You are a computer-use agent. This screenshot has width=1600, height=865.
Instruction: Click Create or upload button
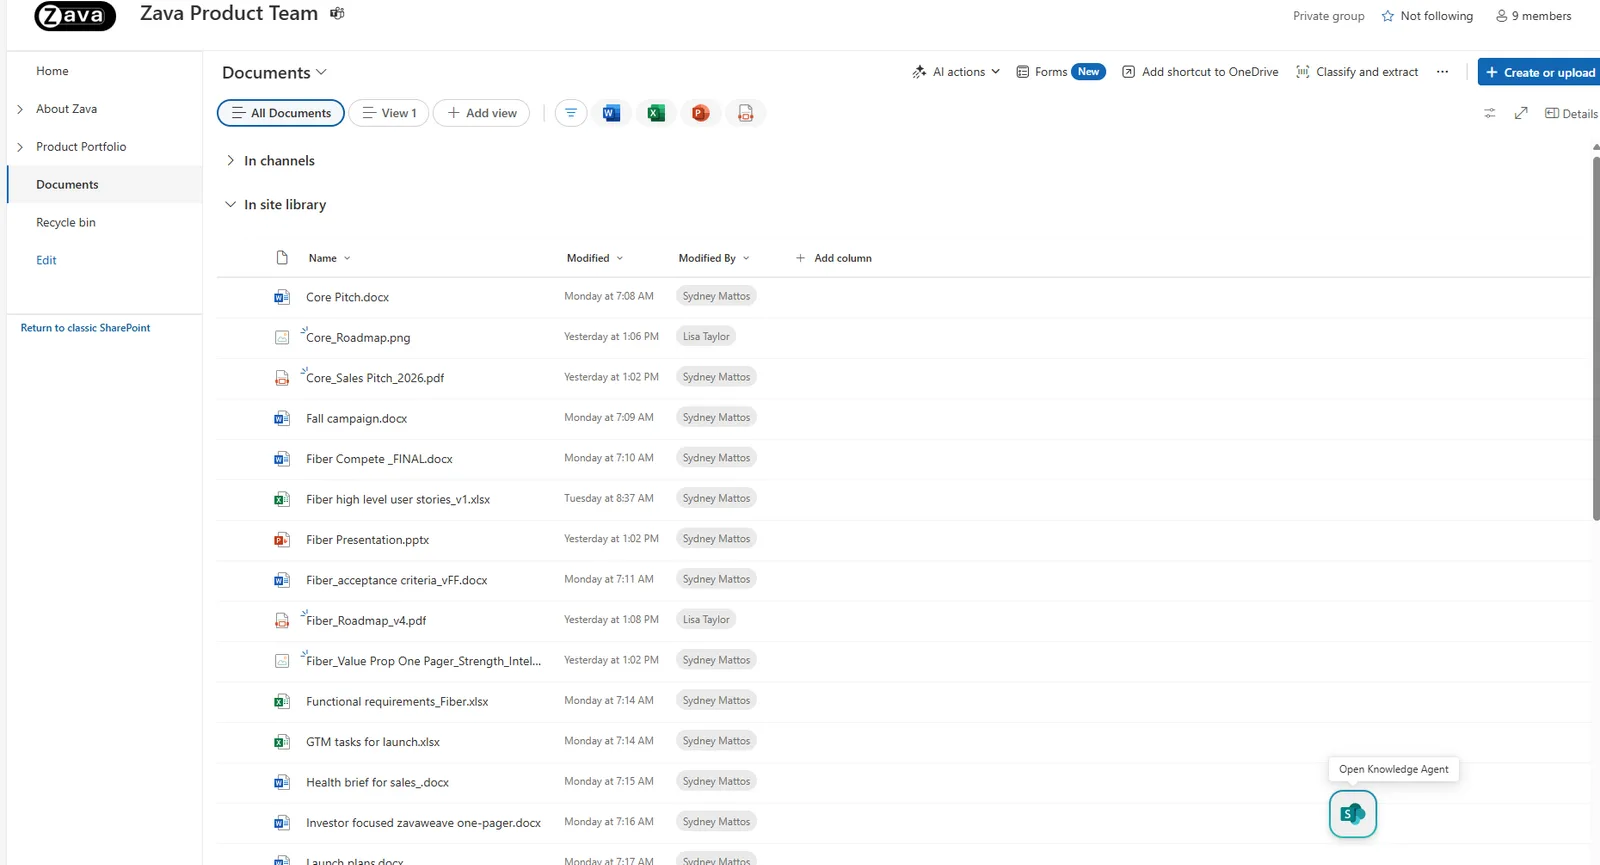point(1540,72)
